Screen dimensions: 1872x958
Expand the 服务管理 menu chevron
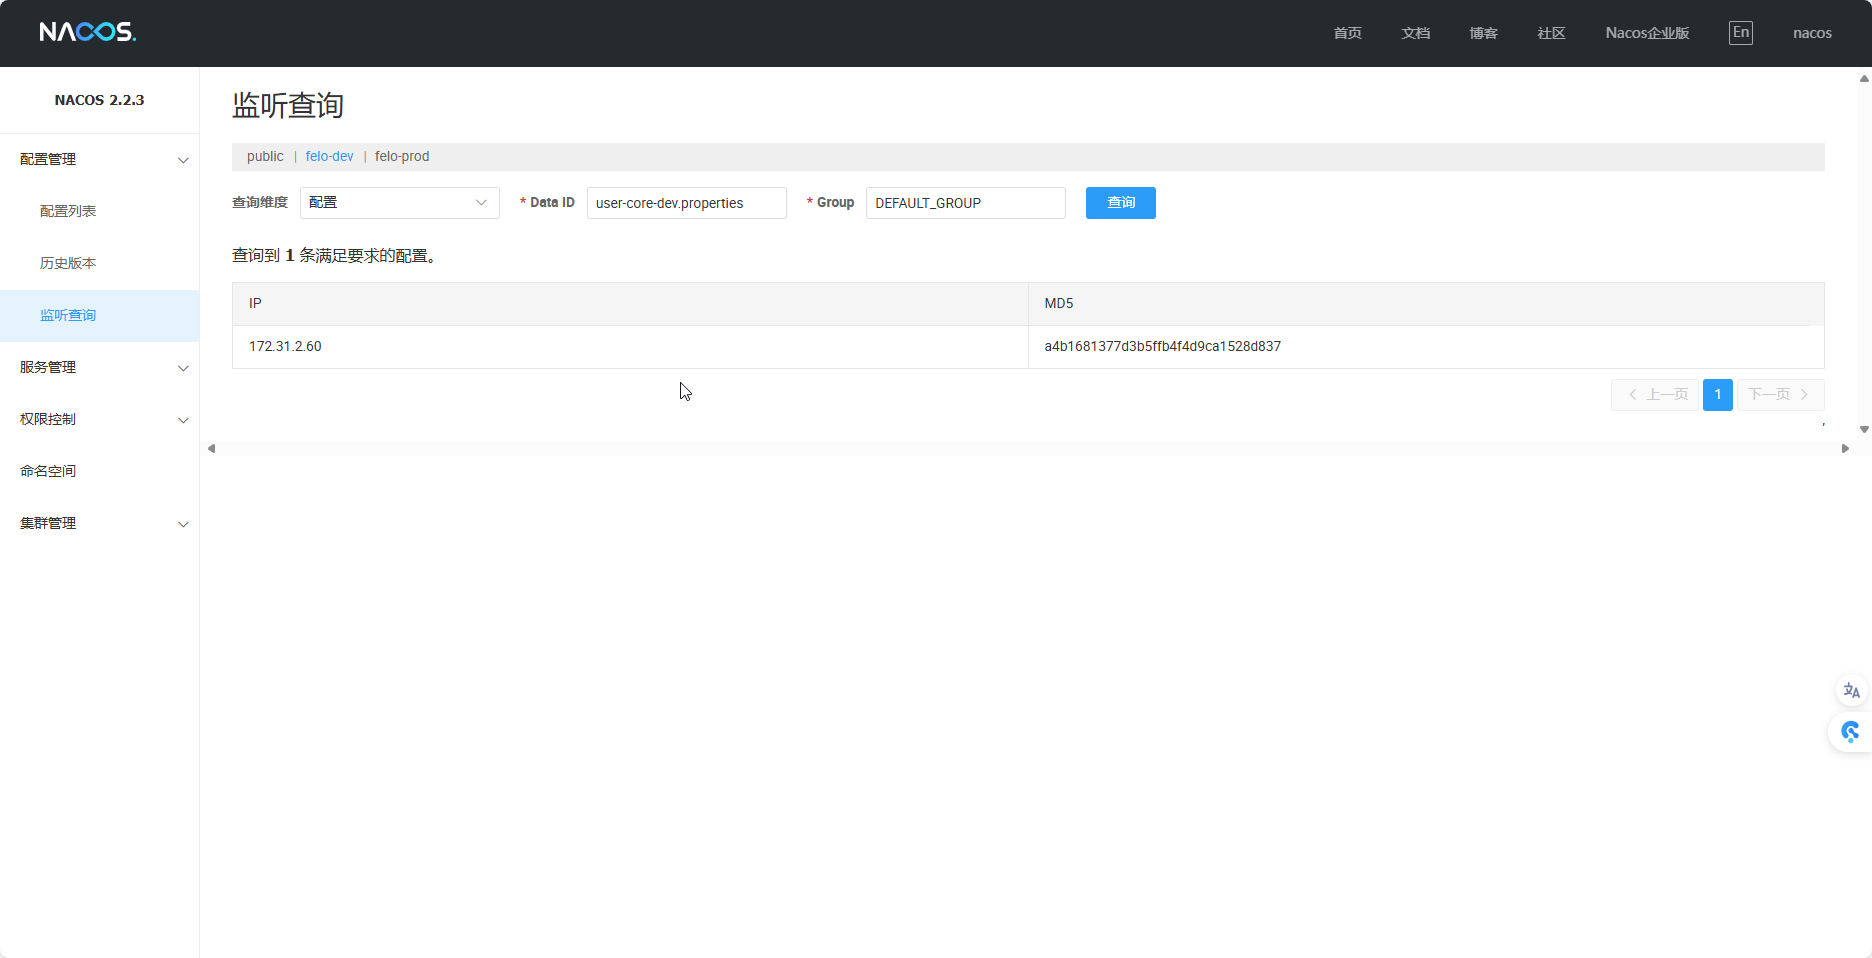[x=183, y=368]
